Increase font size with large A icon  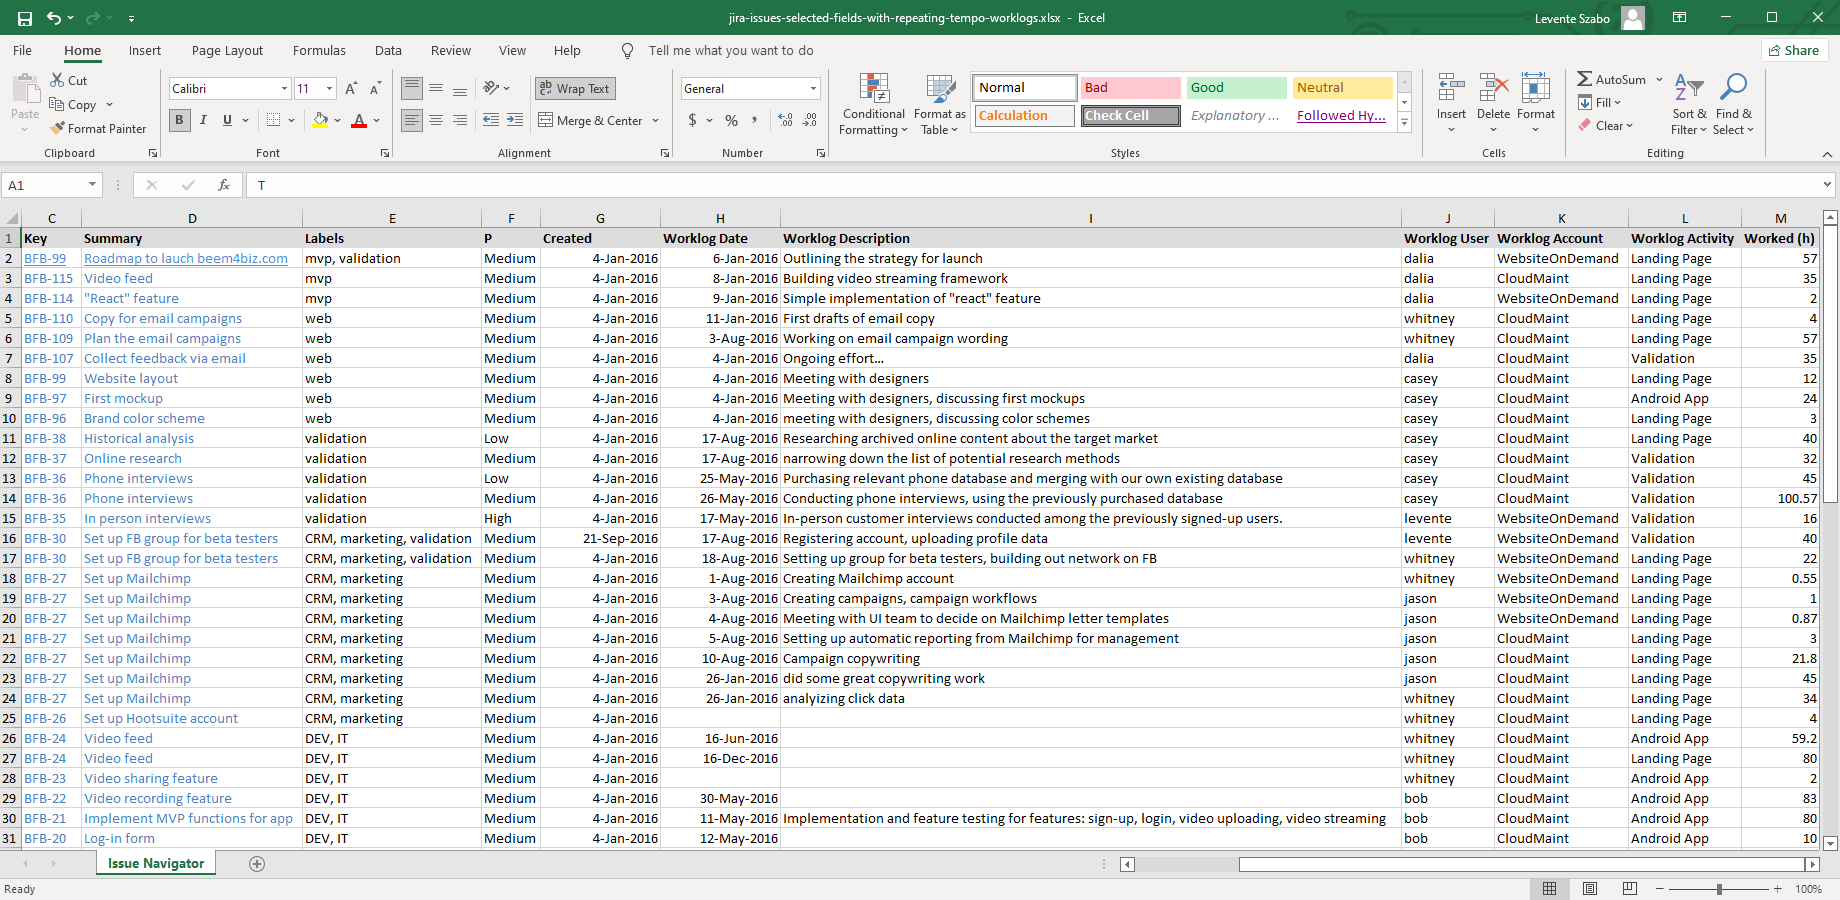351,89
